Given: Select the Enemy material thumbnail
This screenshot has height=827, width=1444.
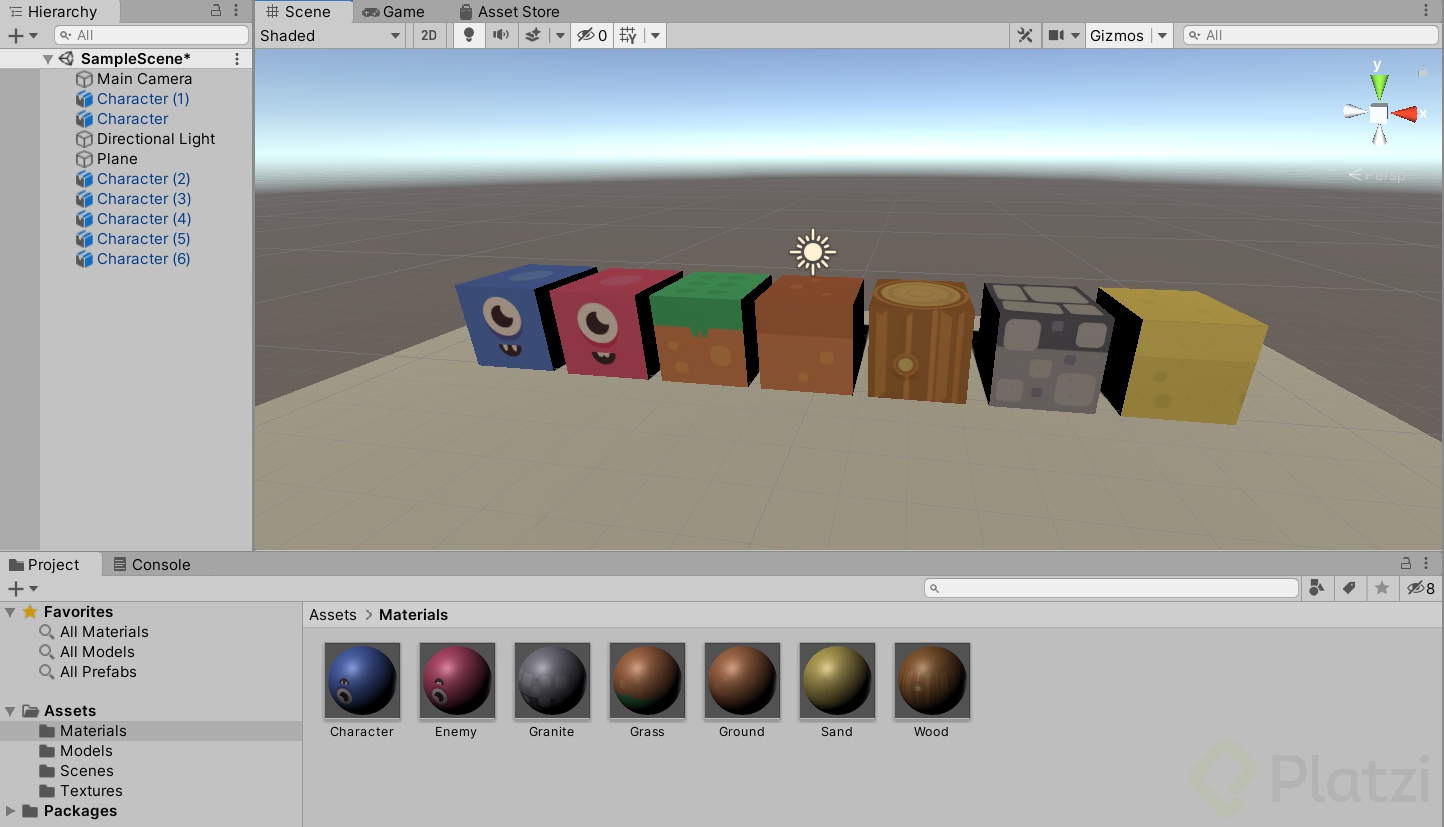Looking at the screenshot, I should click(x=457, y=680).
